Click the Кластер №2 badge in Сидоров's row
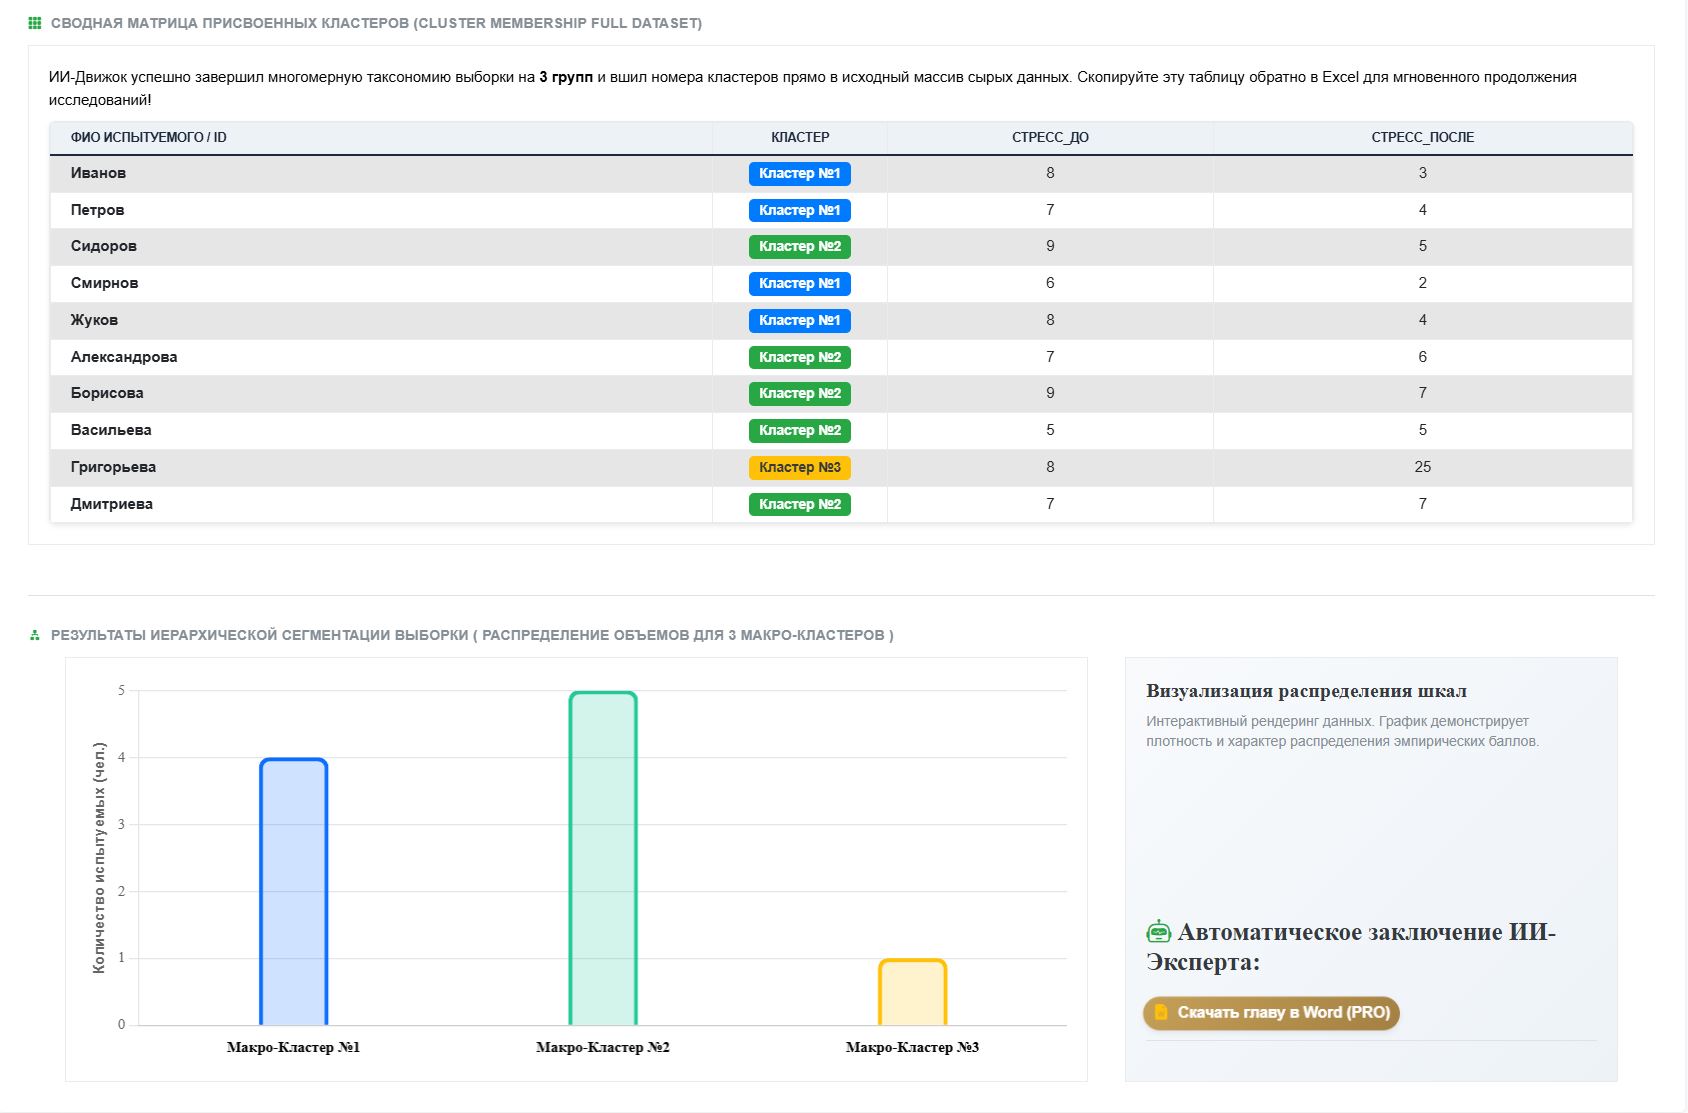Screen dimensions: 1688x1113 [800, 247]
